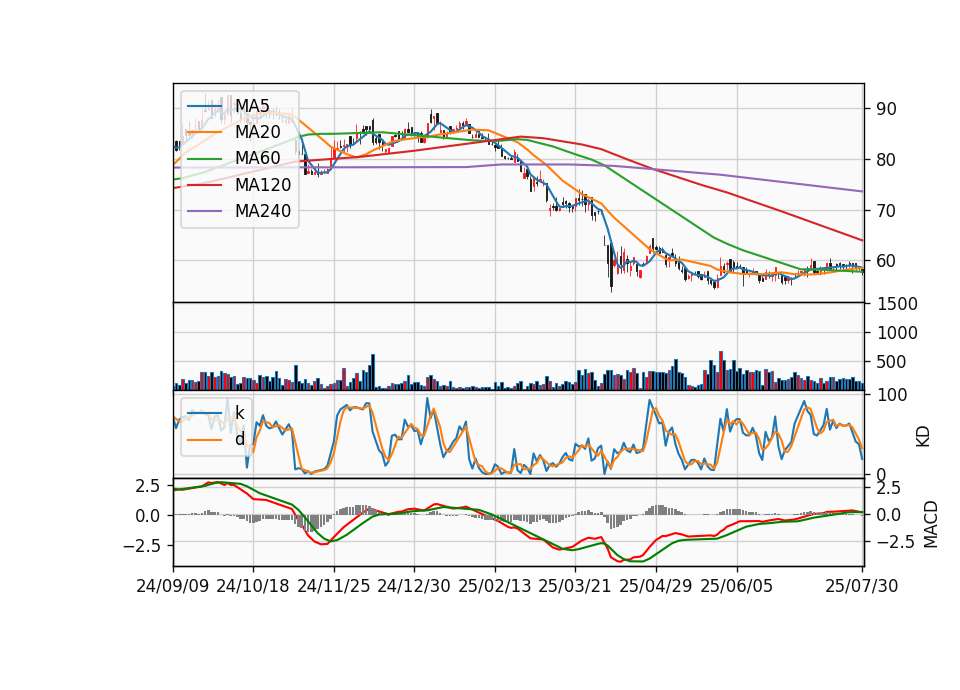Click the 25/04/29 date axis label
The width and height of the screenshot is (960, 690).
[656, 586]
